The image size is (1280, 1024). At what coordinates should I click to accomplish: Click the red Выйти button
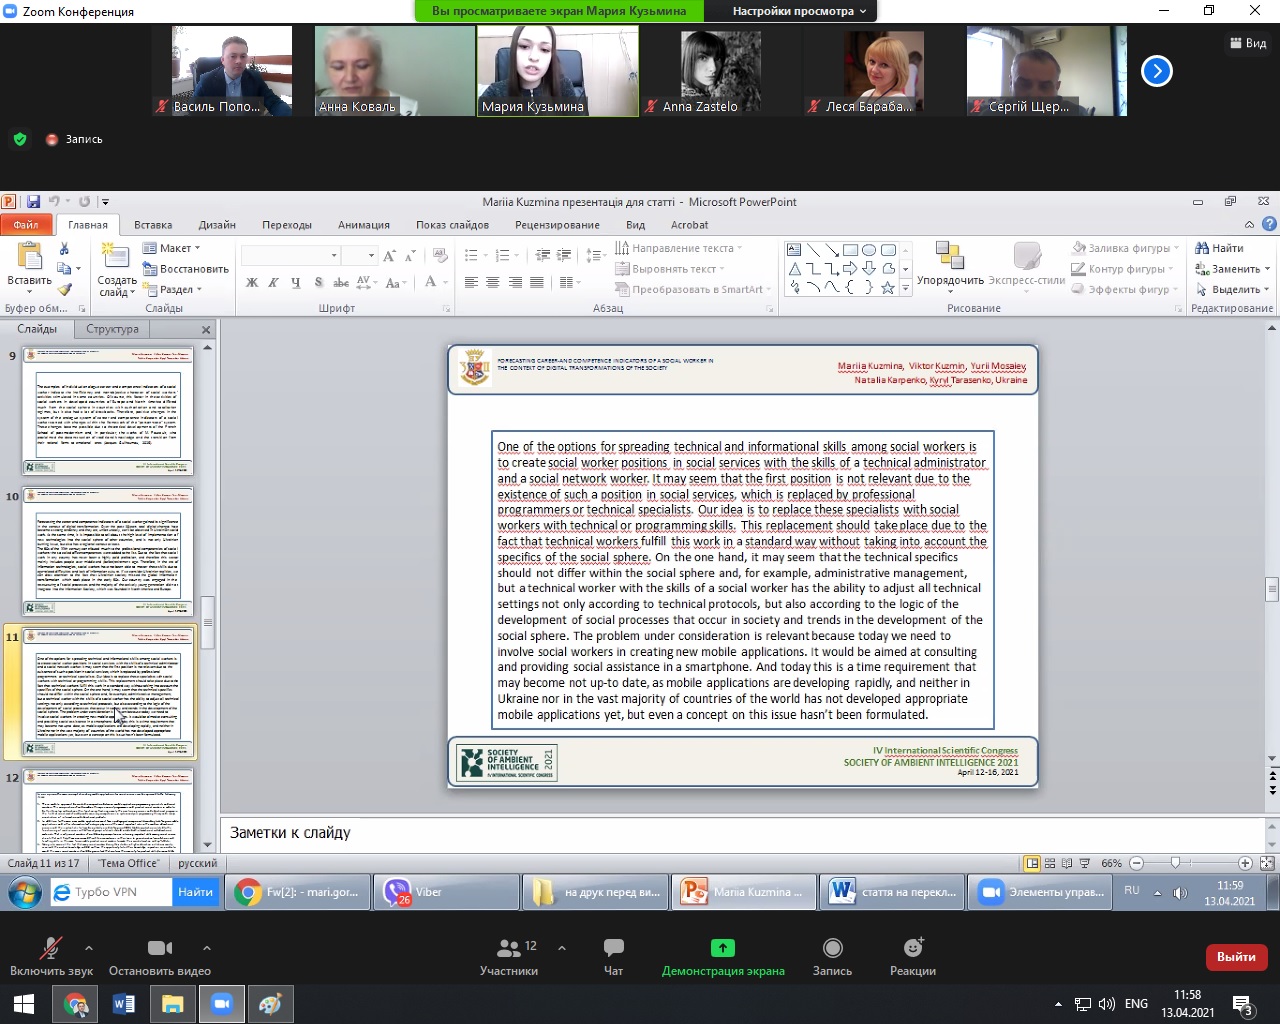point(1236,957)
